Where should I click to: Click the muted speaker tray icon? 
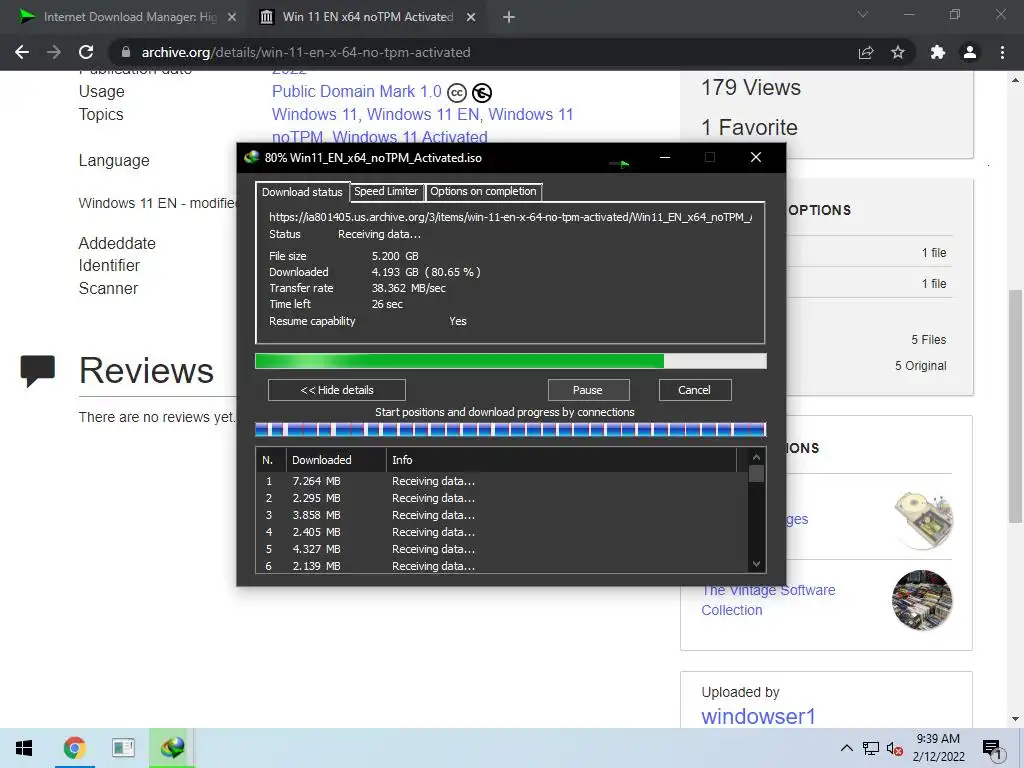coord(894,748)
